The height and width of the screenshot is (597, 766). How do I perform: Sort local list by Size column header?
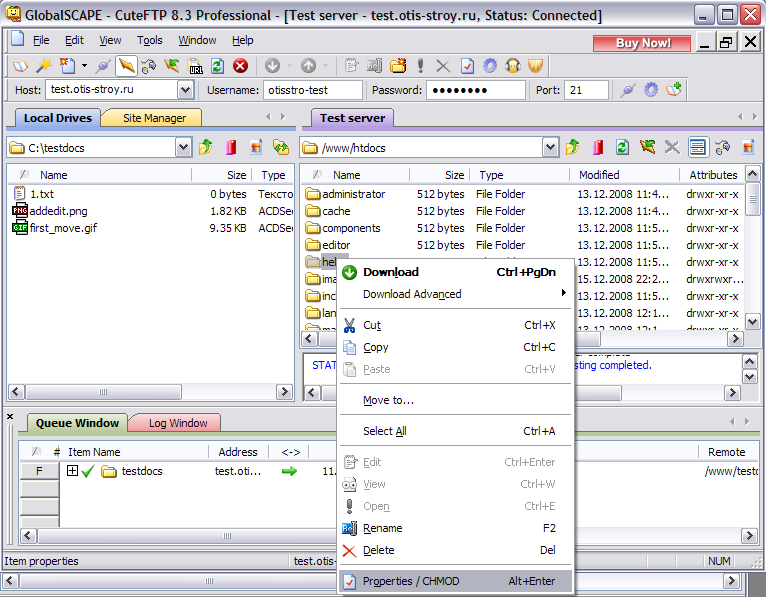[221, 175]
